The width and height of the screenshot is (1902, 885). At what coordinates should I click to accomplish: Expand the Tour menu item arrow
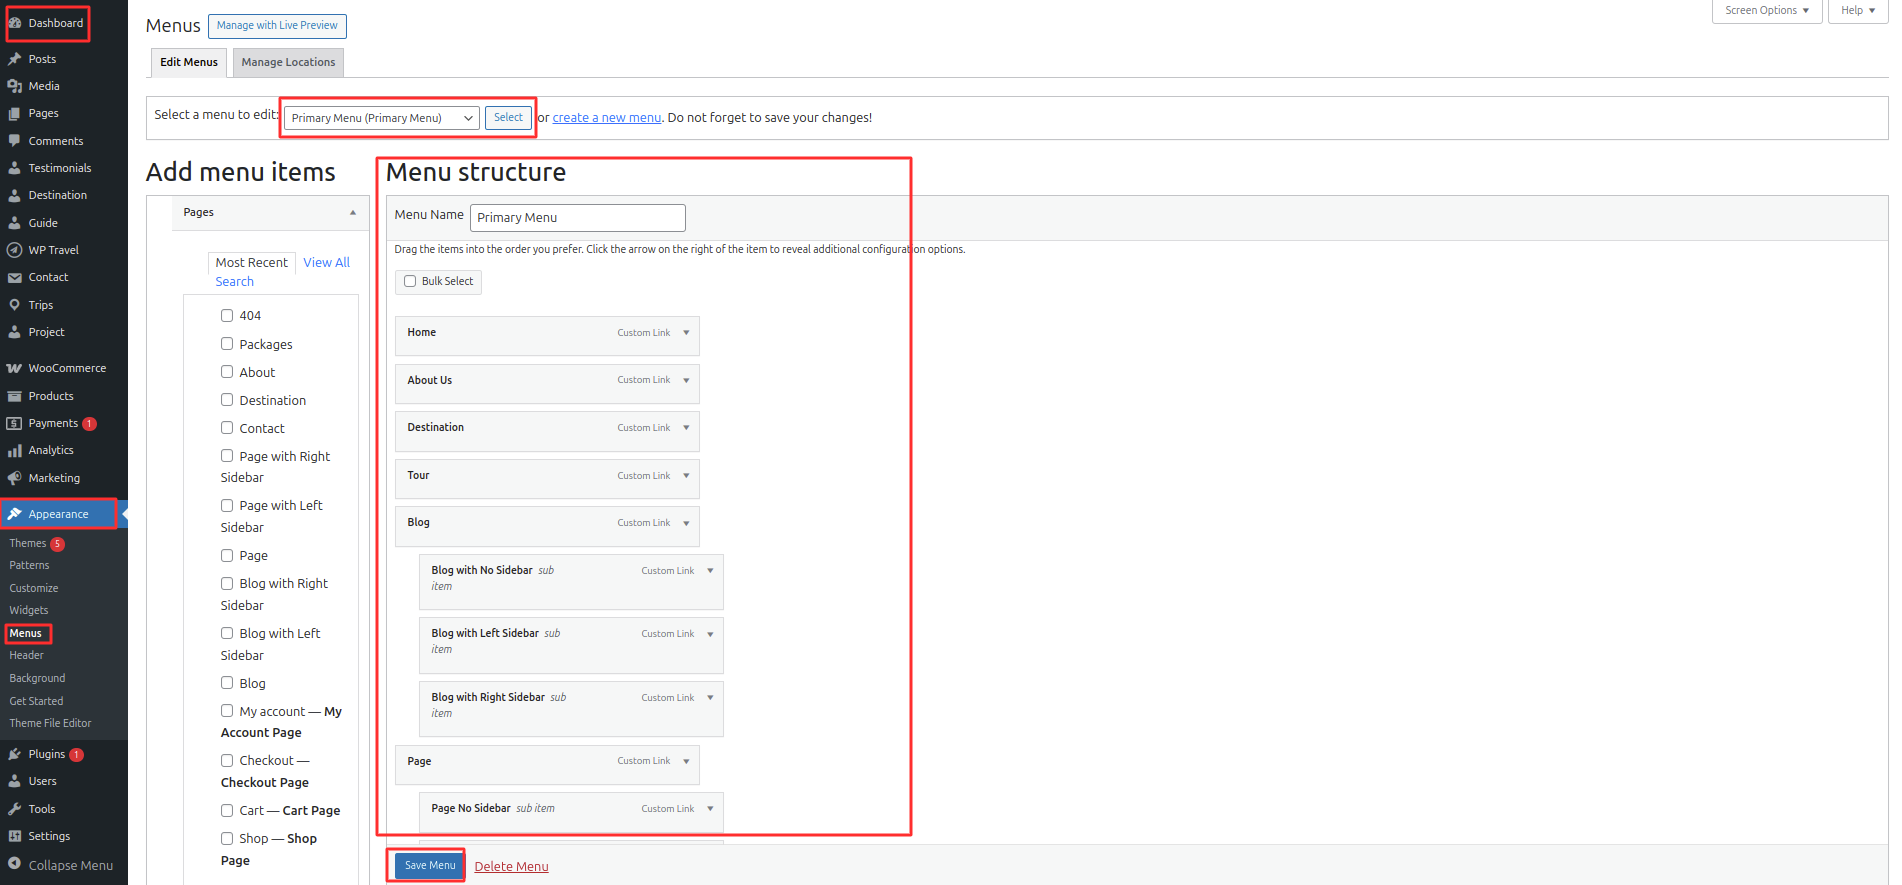(x=686, y=476)
